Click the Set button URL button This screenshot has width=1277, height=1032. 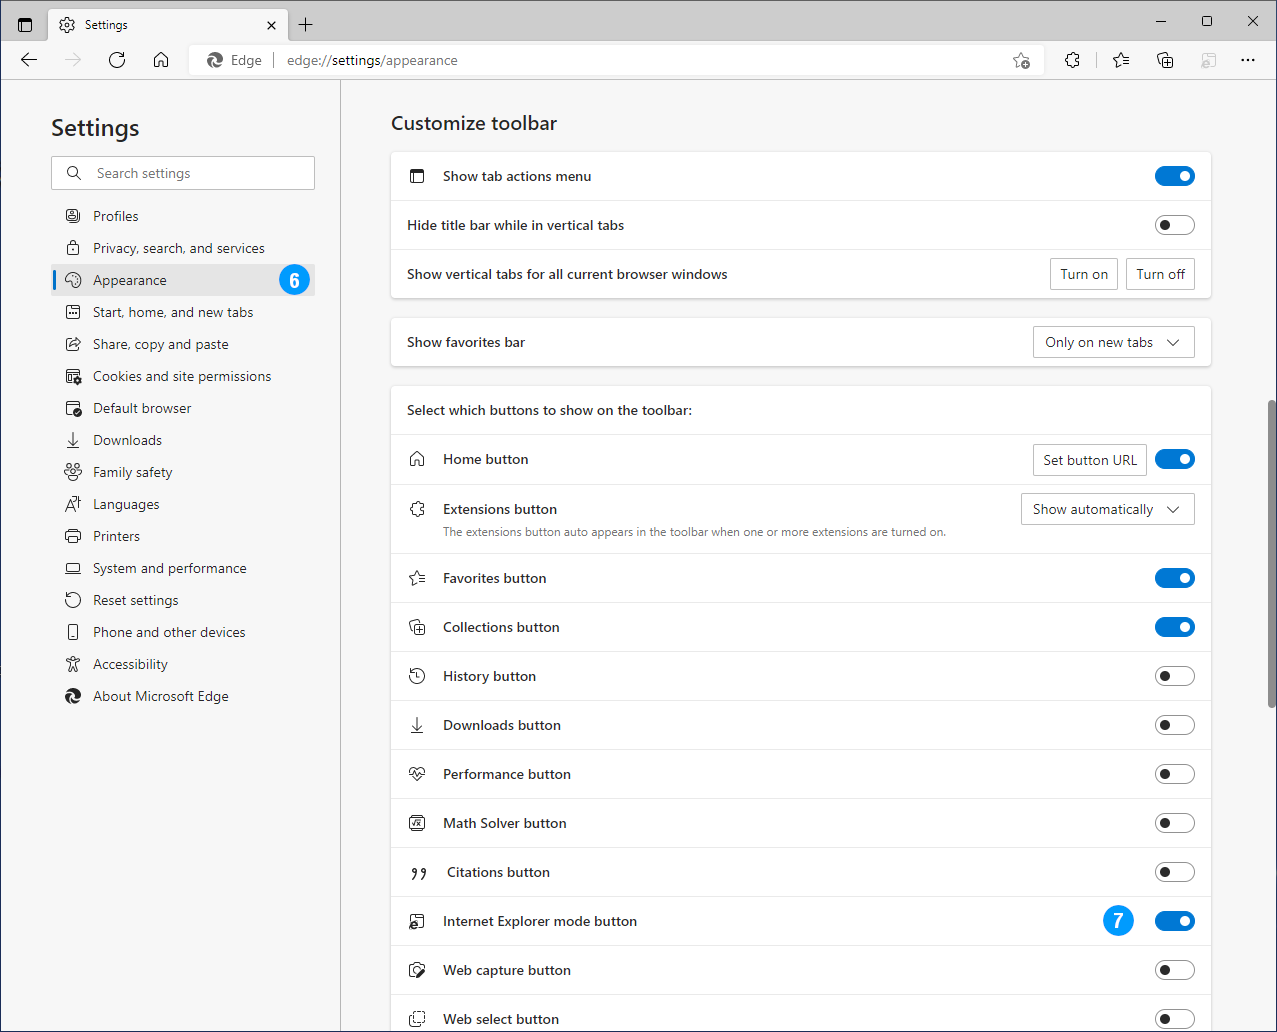click(1089, 459)
